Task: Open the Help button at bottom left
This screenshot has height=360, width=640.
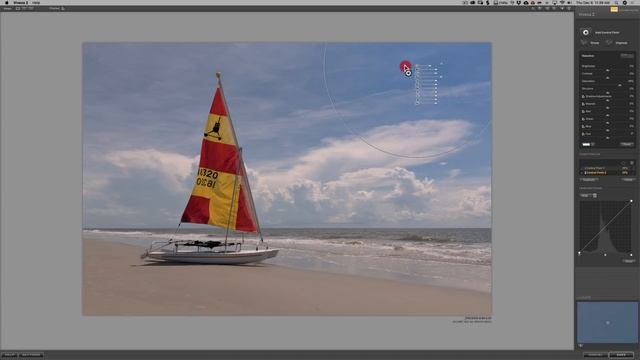Action: [x=9, y=355]
